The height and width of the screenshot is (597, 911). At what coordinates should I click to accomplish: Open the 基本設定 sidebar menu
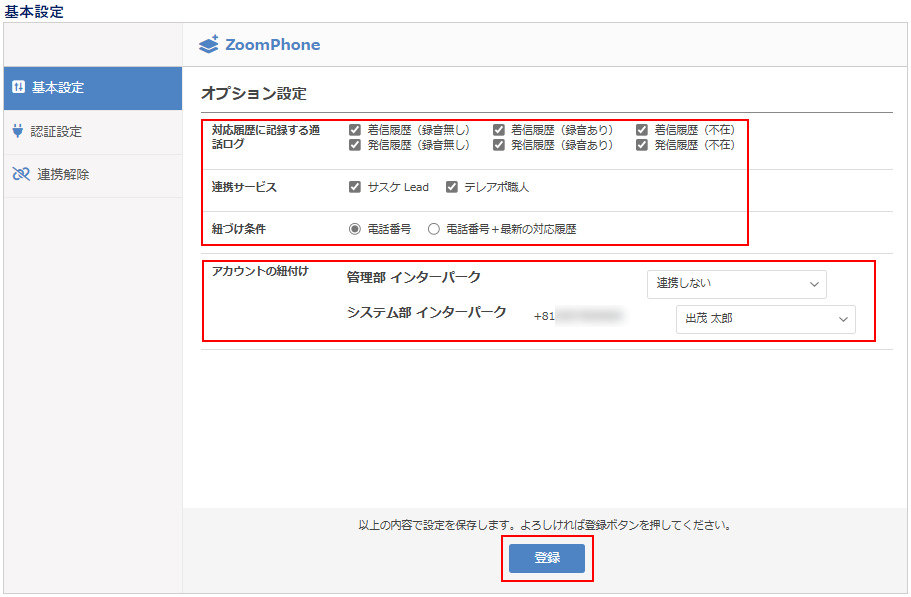(x=93, y=88)
